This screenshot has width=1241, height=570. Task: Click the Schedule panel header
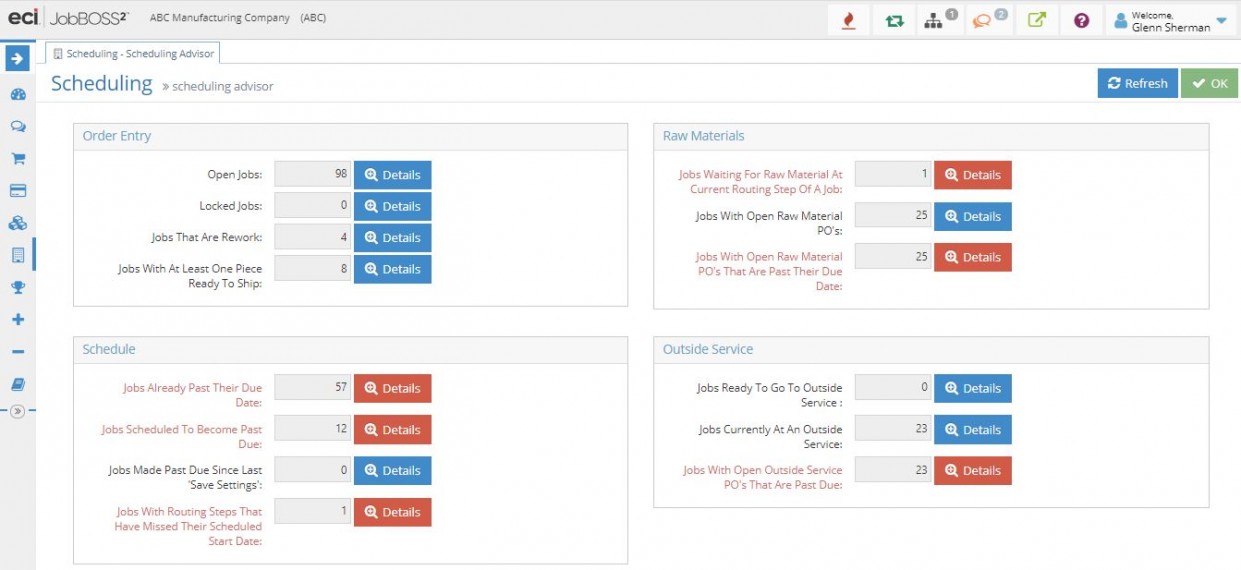coord(350,349)
